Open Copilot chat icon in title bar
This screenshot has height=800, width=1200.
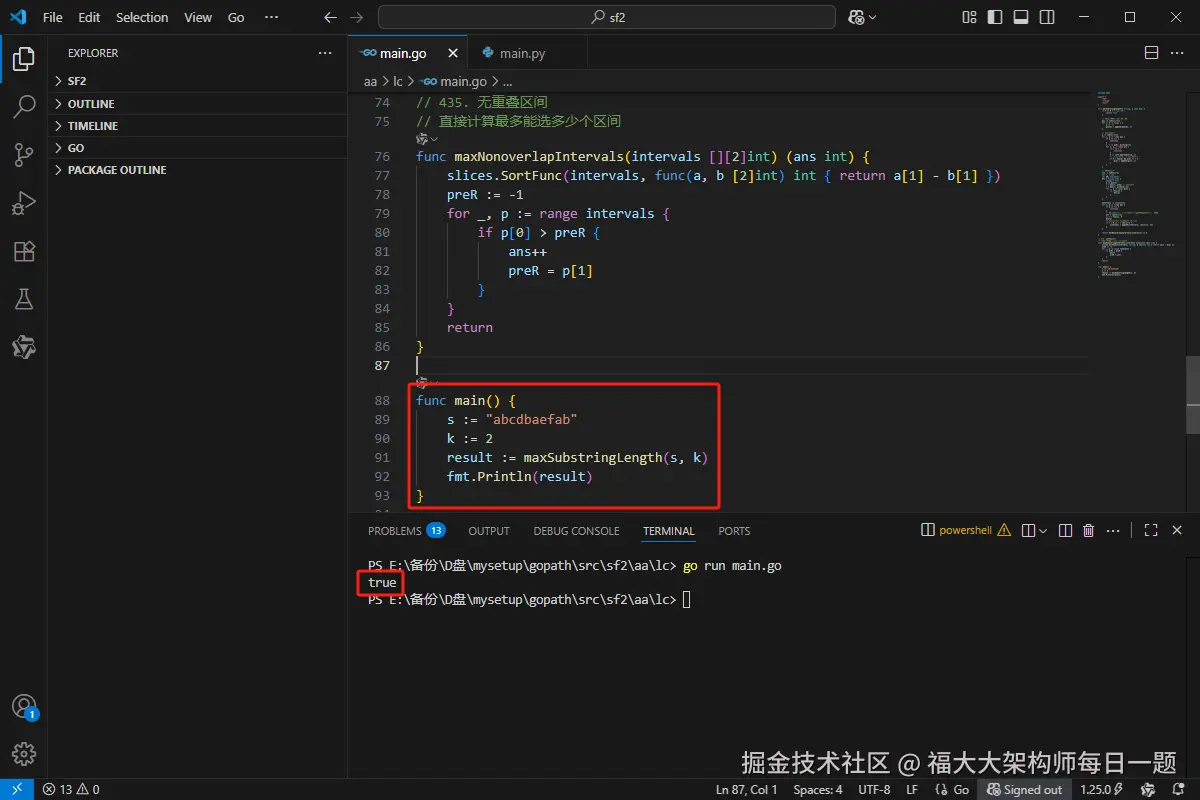tap(856, 17)
